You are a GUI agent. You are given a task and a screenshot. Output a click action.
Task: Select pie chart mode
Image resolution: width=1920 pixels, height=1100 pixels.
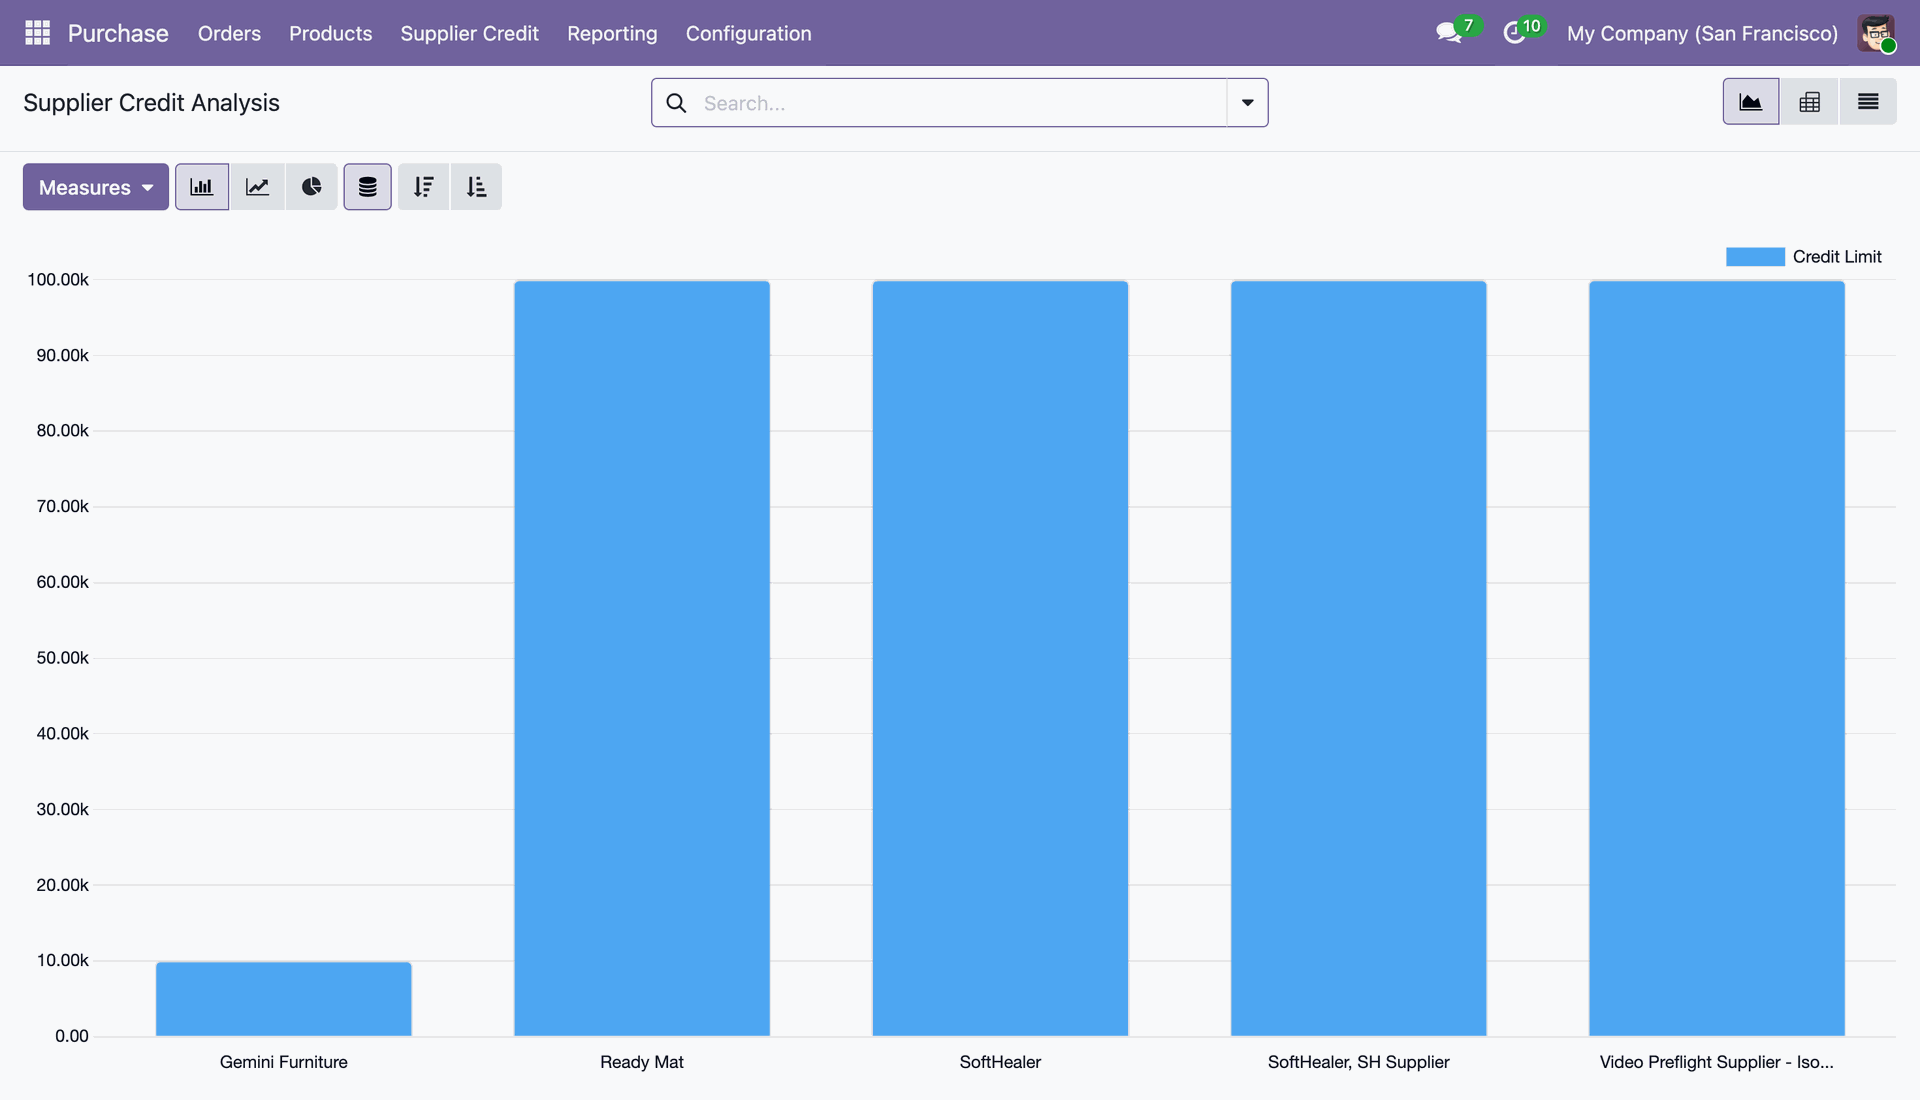(x=312, y=187)
